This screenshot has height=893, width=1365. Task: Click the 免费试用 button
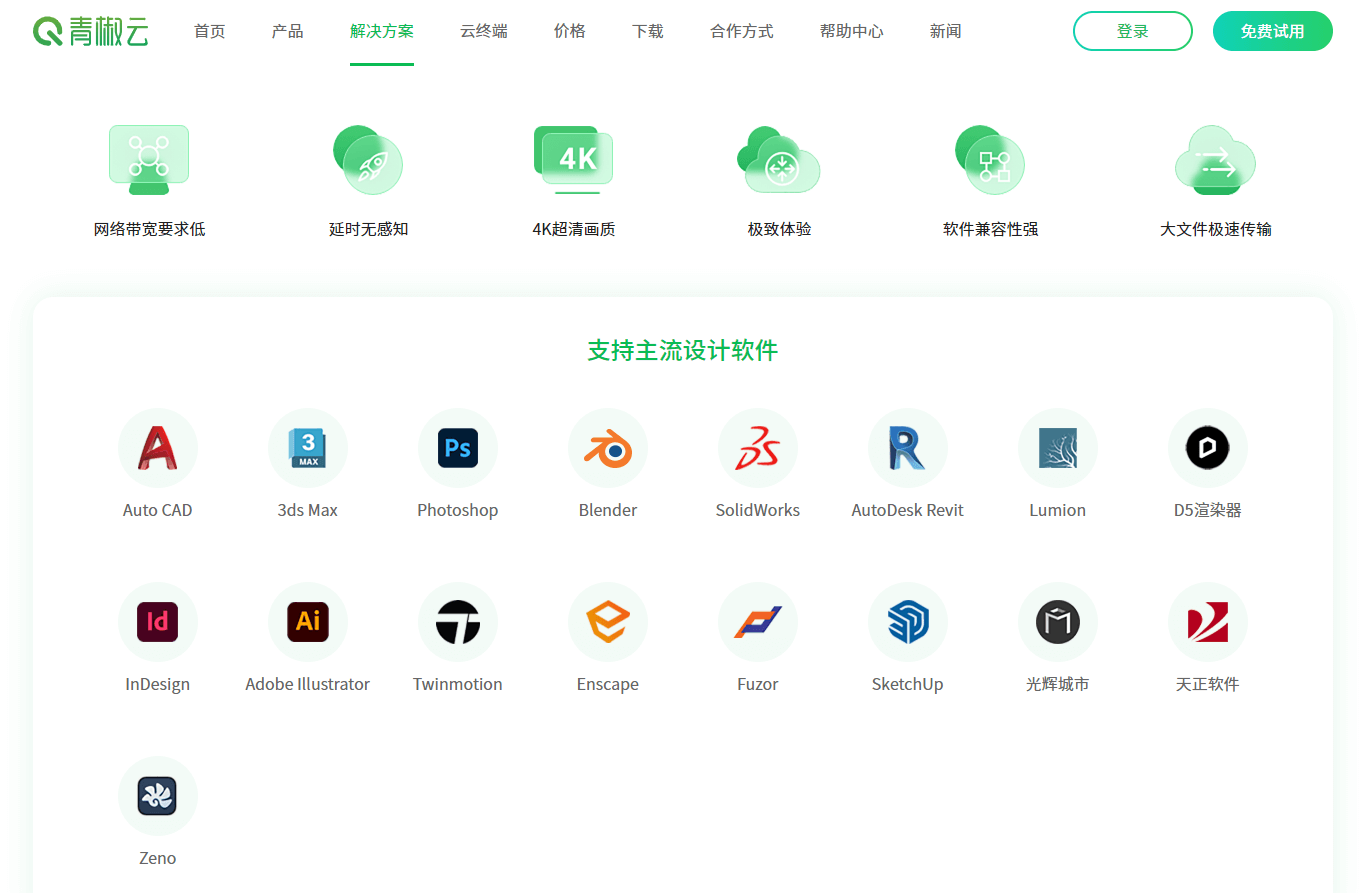click(1273, 31)
